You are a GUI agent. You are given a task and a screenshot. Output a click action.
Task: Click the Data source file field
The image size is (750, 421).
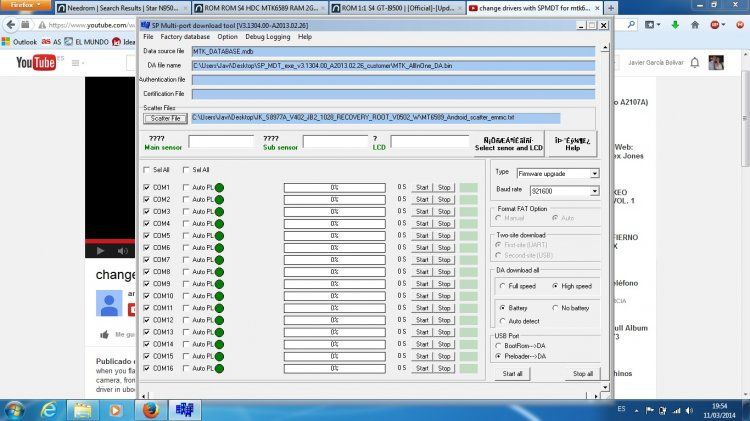(x=393, y=52)
